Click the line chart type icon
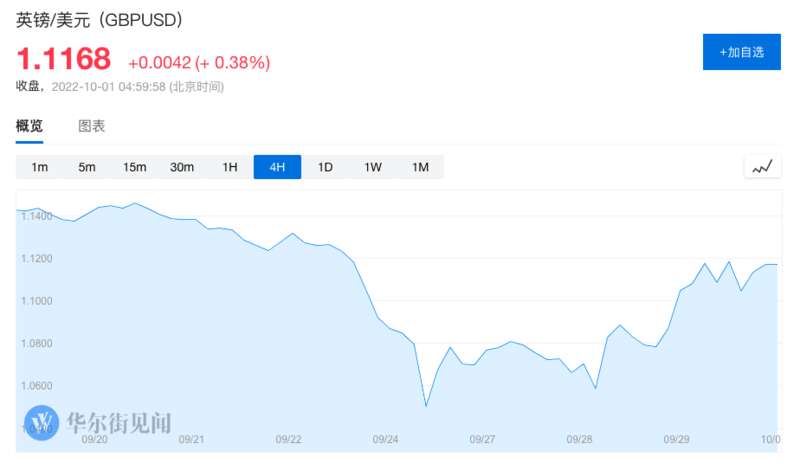The height and width of the screenshot is (463, 800). (762, 167)
